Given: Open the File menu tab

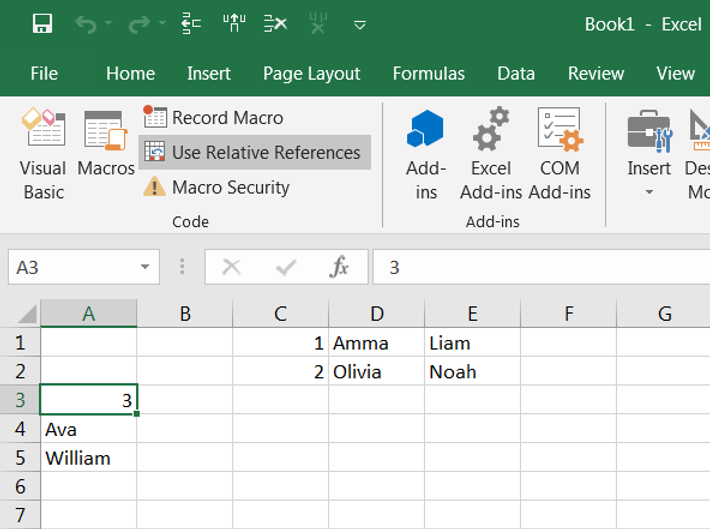Looking at the screenshot, I should (44, 73).
